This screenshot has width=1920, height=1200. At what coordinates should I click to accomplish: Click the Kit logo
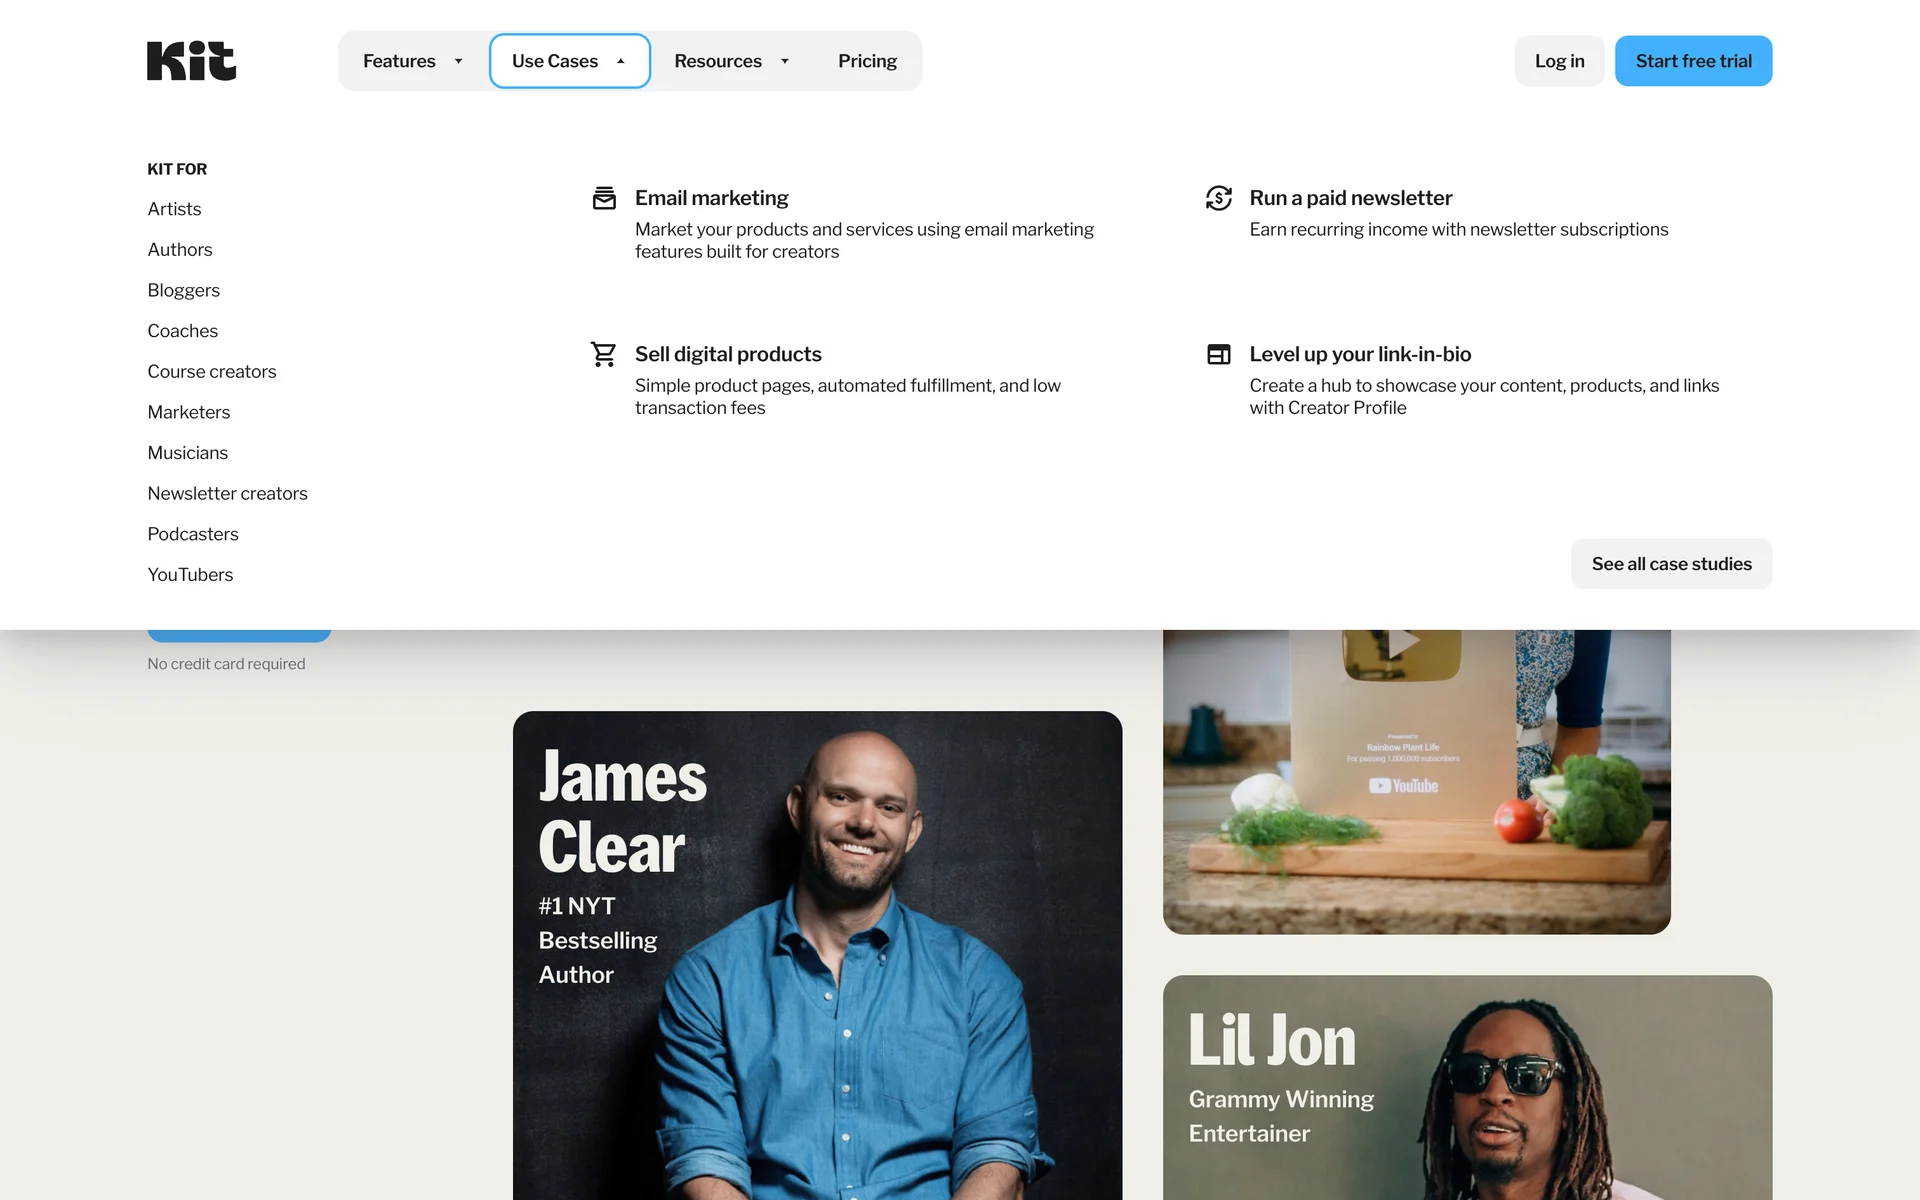[x=191, y=61]
